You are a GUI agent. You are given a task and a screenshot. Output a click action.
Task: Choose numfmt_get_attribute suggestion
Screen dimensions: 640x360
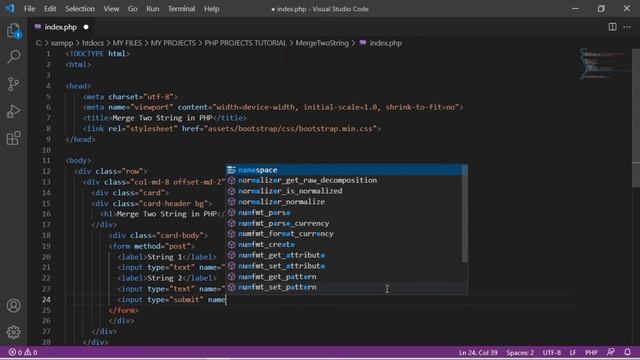coord(347,255)
